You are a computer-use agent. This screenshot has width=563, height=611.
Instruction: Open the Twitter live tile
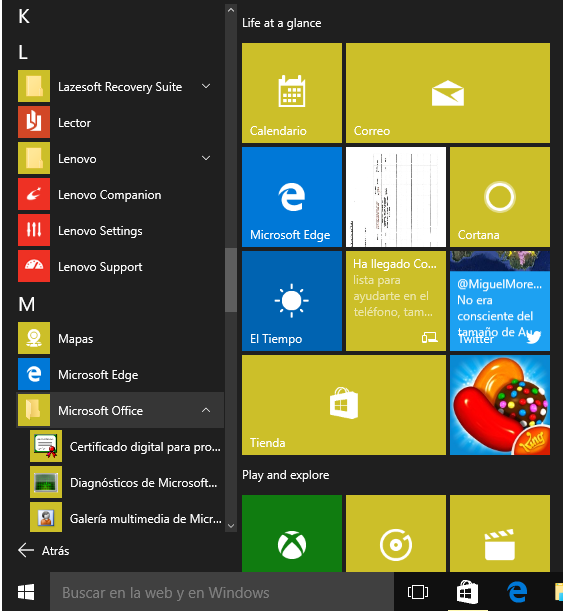(500, 301)
